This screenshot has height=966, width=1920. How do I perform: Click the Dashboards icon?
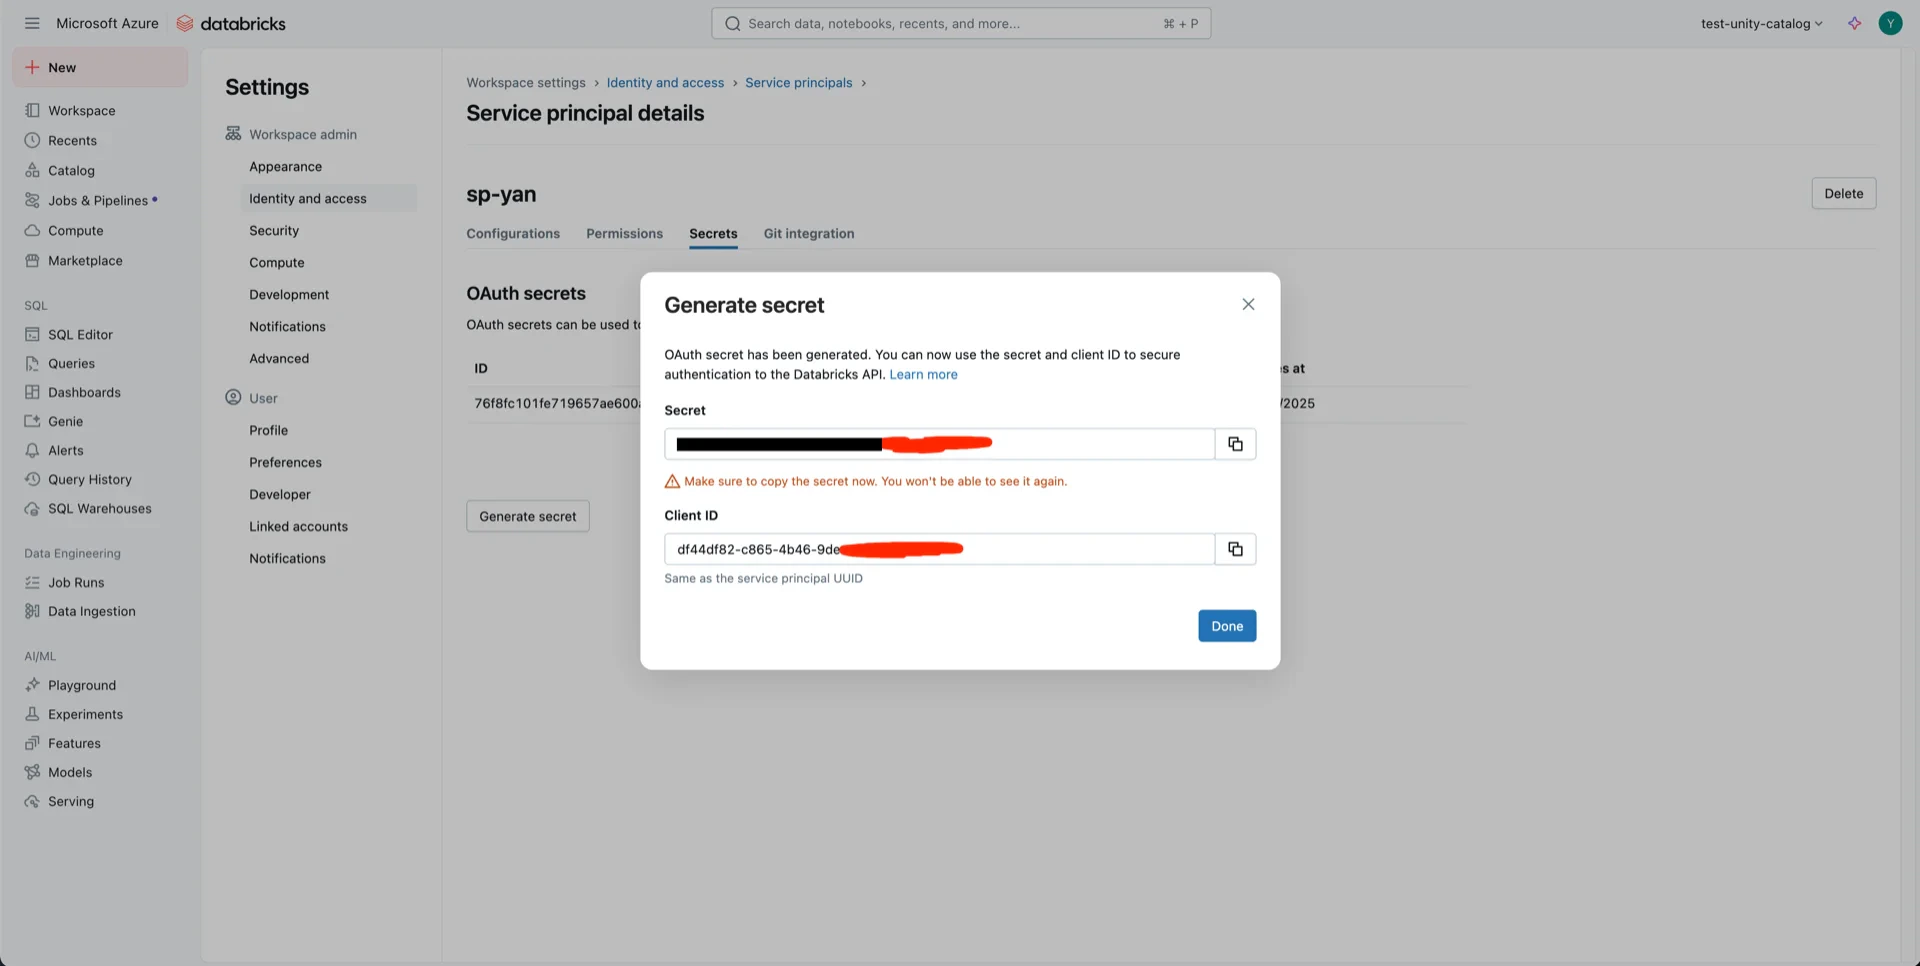[x=32, y=392]
